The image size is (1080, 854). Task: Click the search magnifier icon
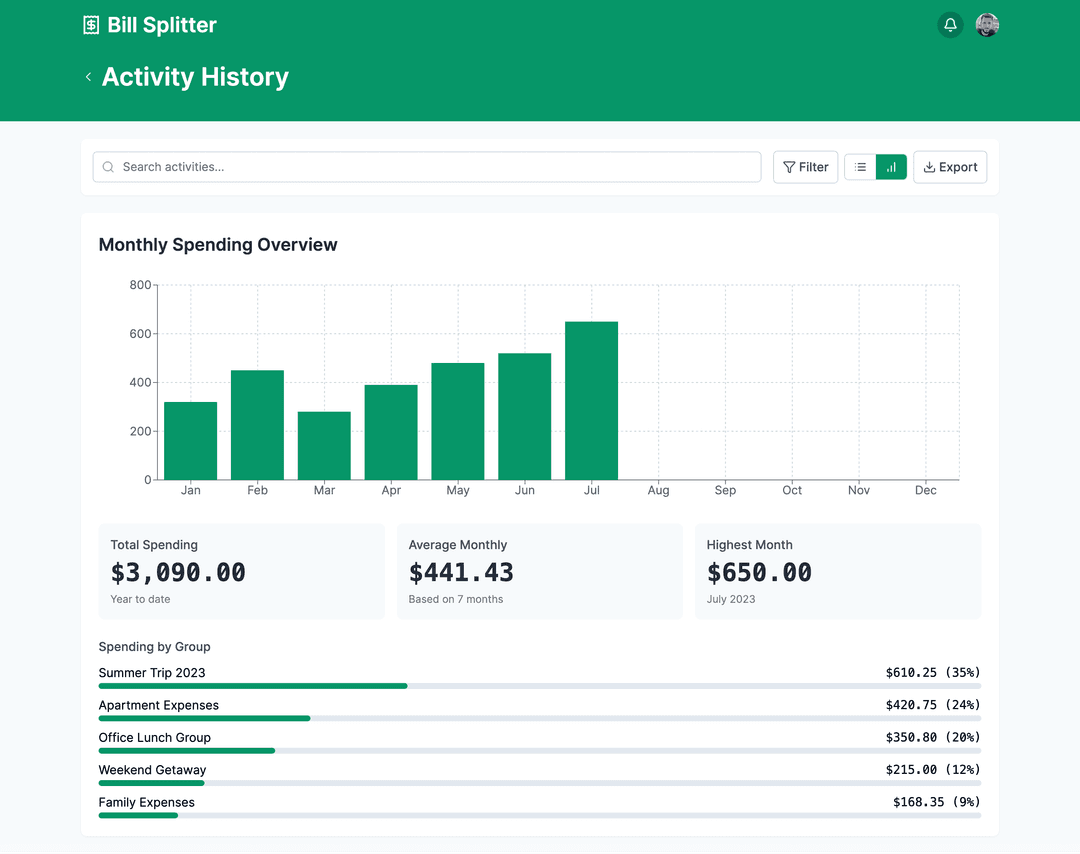[108, 167]
